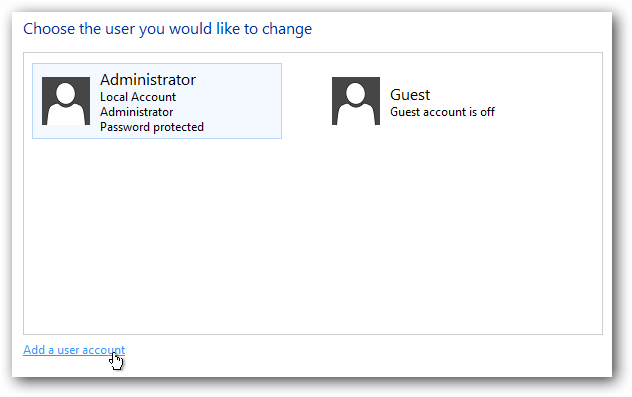Click the 'Guest account is off' status text
632x397 pixels.
coord(442,112)
